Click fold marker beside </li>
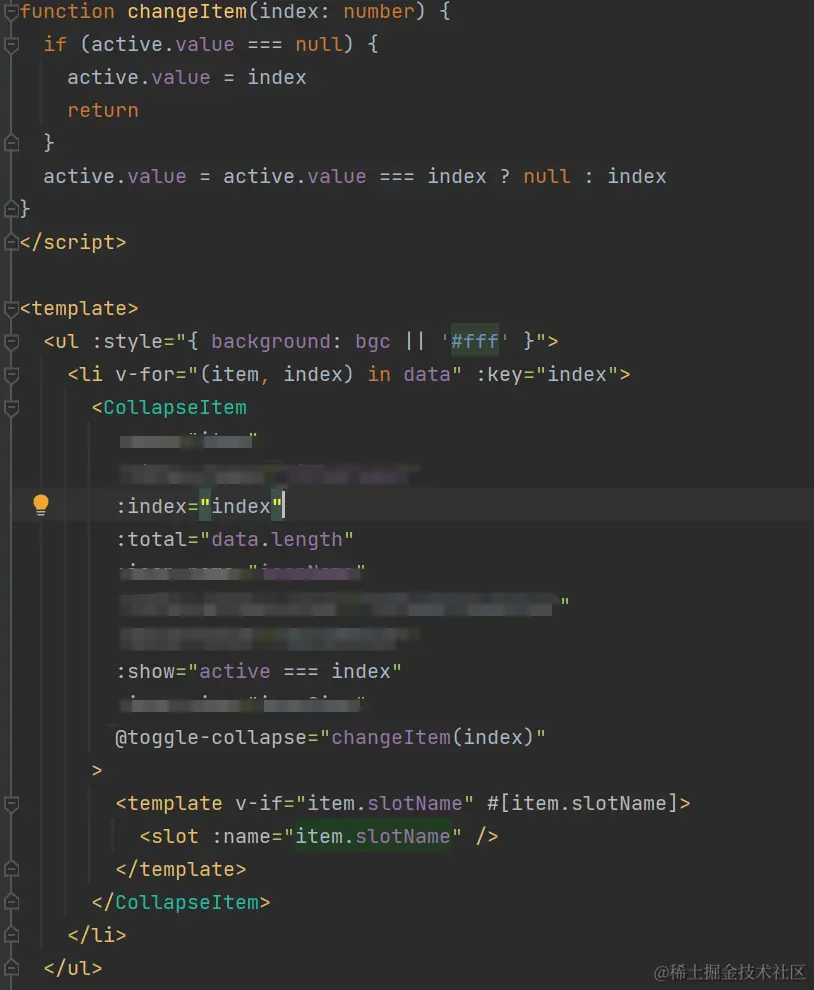 click(x=11, y=935)
